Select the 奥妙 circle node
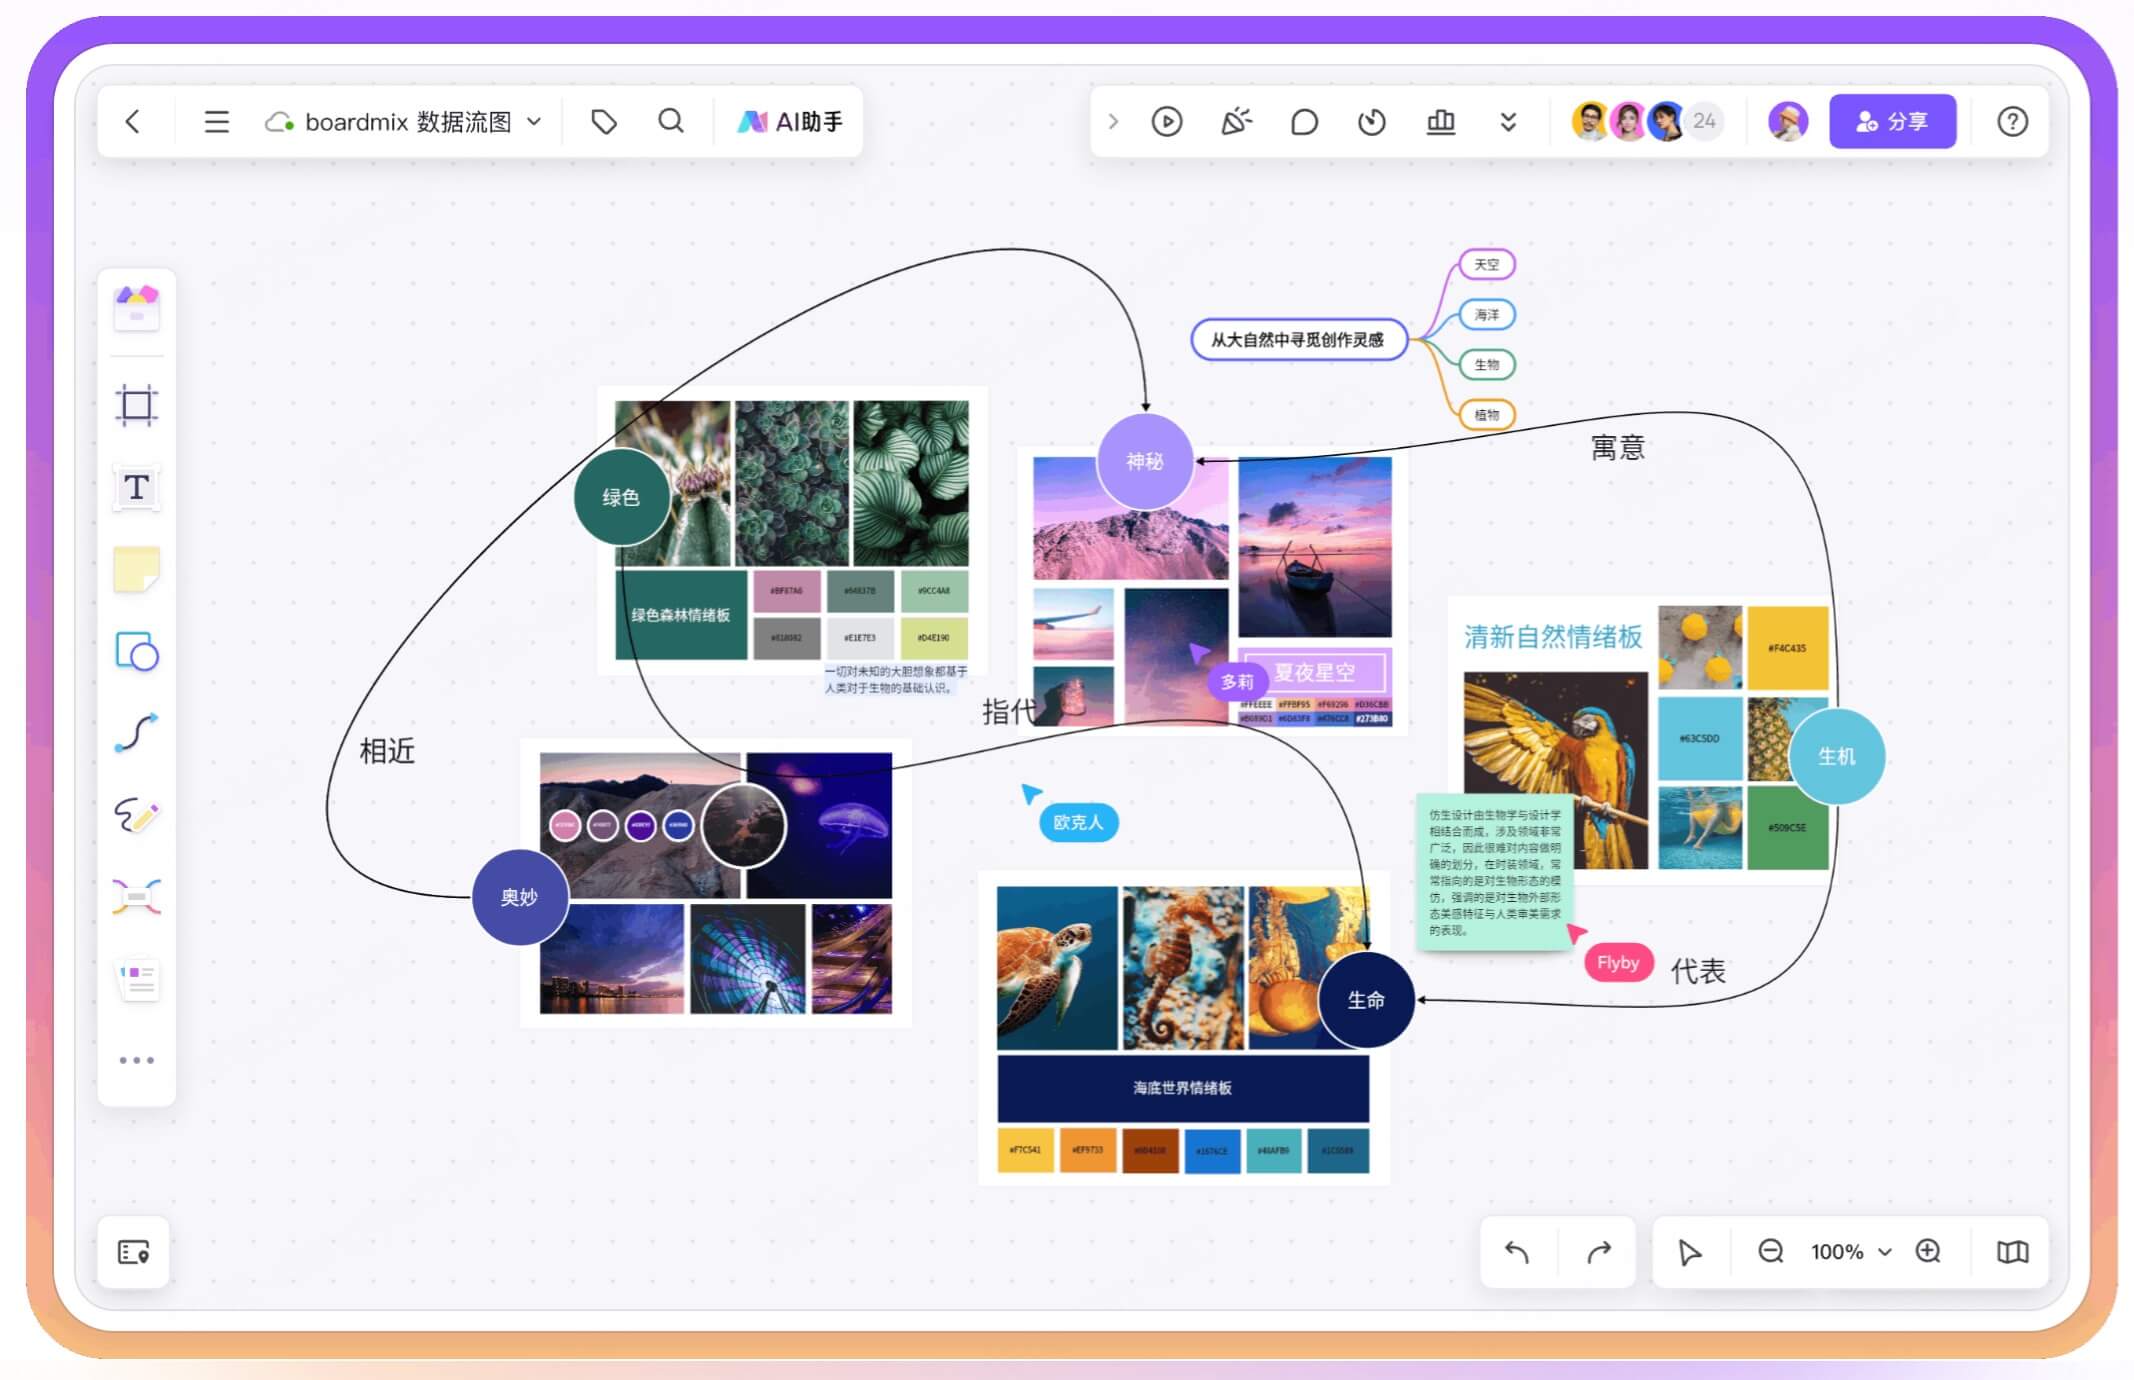2134x1380 pixels. click(x=520, y=897)
